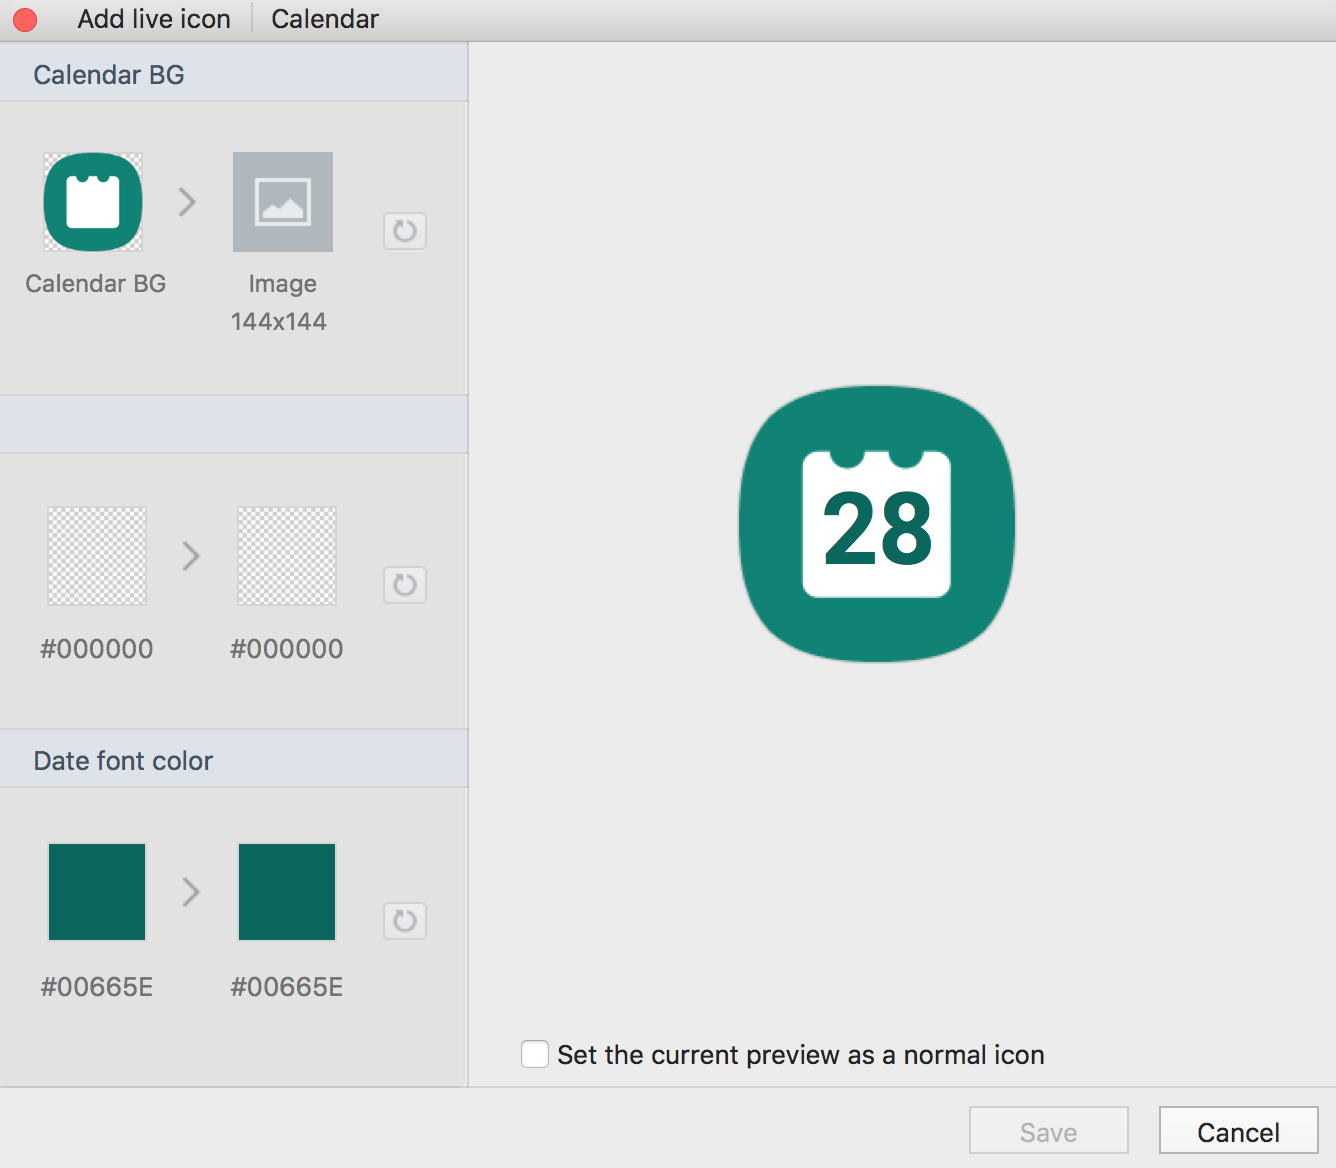
Task: Open the Calendar menu entry
Action: click(x=324, y=19)
